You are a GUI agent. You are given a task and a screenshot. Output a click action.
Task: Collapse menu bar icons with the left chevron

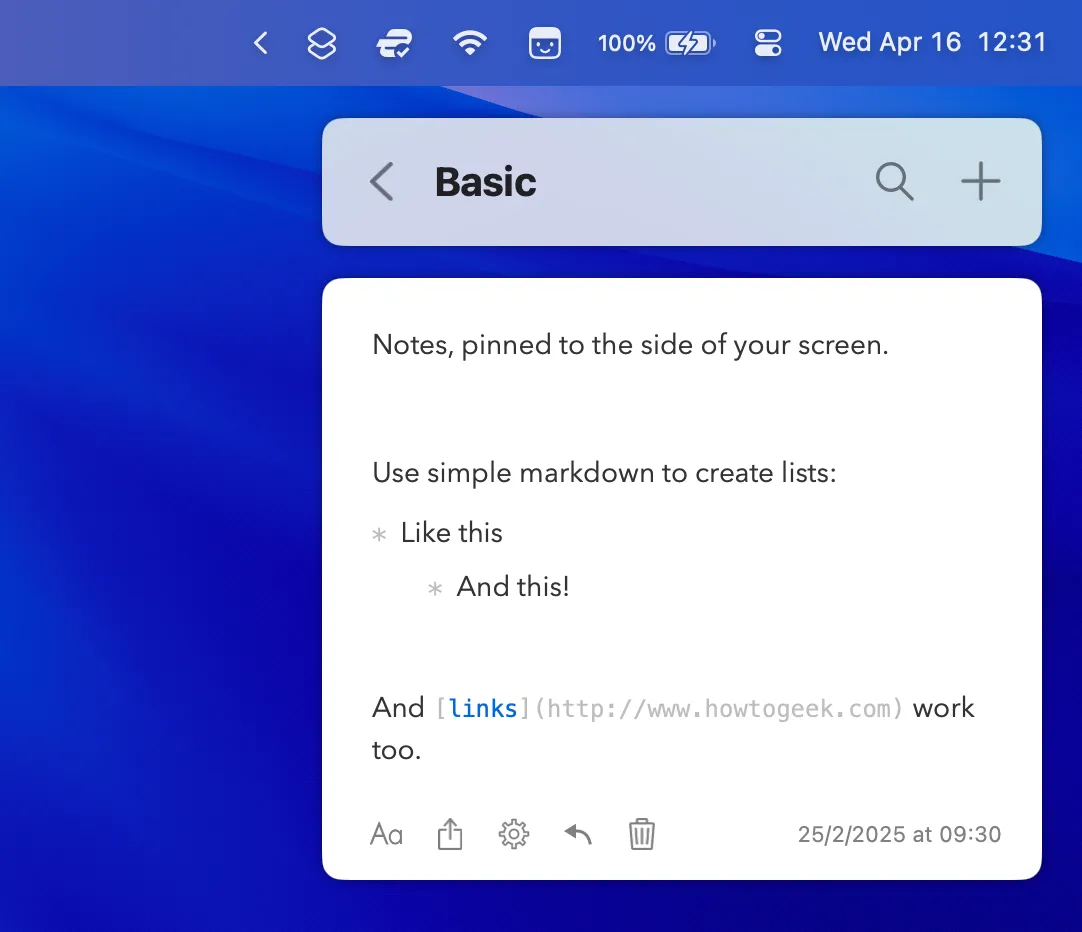tap(261, 43)
